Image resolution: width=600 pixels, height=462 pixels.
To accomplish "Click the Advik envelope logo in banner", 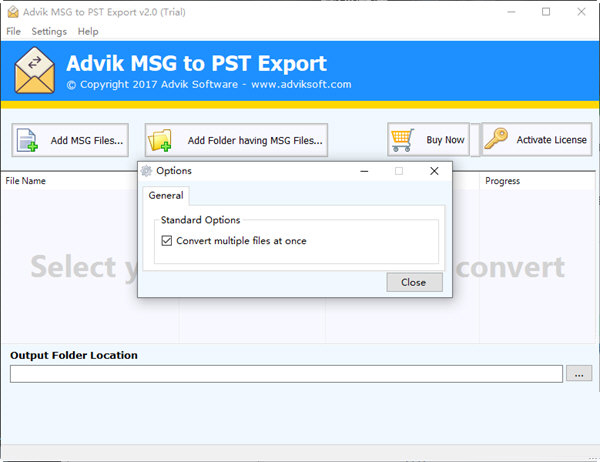I will coord(34,70).
